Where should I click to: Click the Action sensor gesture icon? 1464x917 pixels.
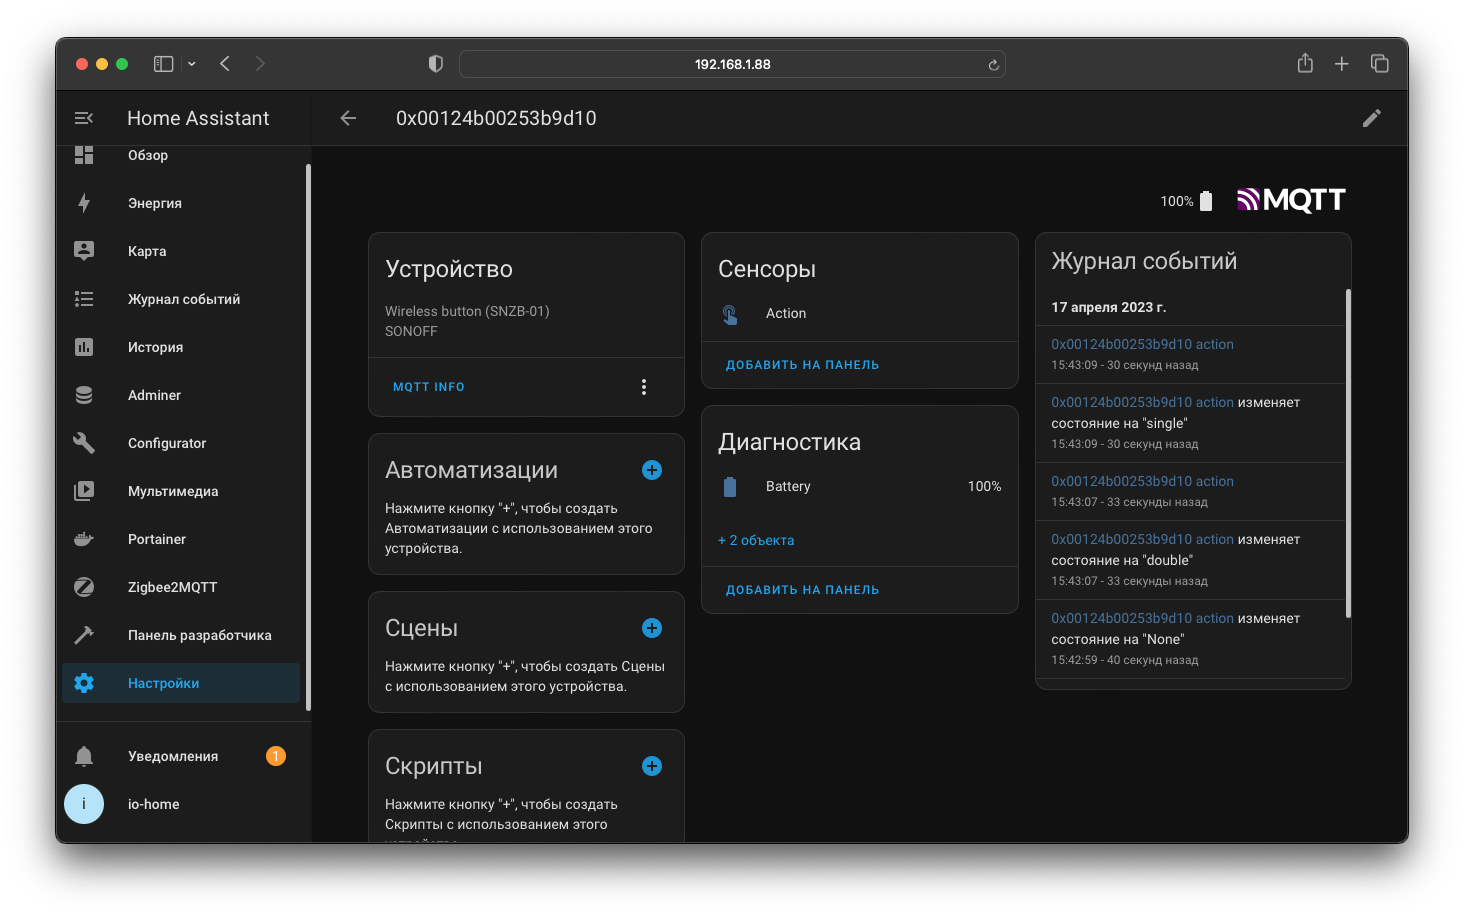pos(730,314)
